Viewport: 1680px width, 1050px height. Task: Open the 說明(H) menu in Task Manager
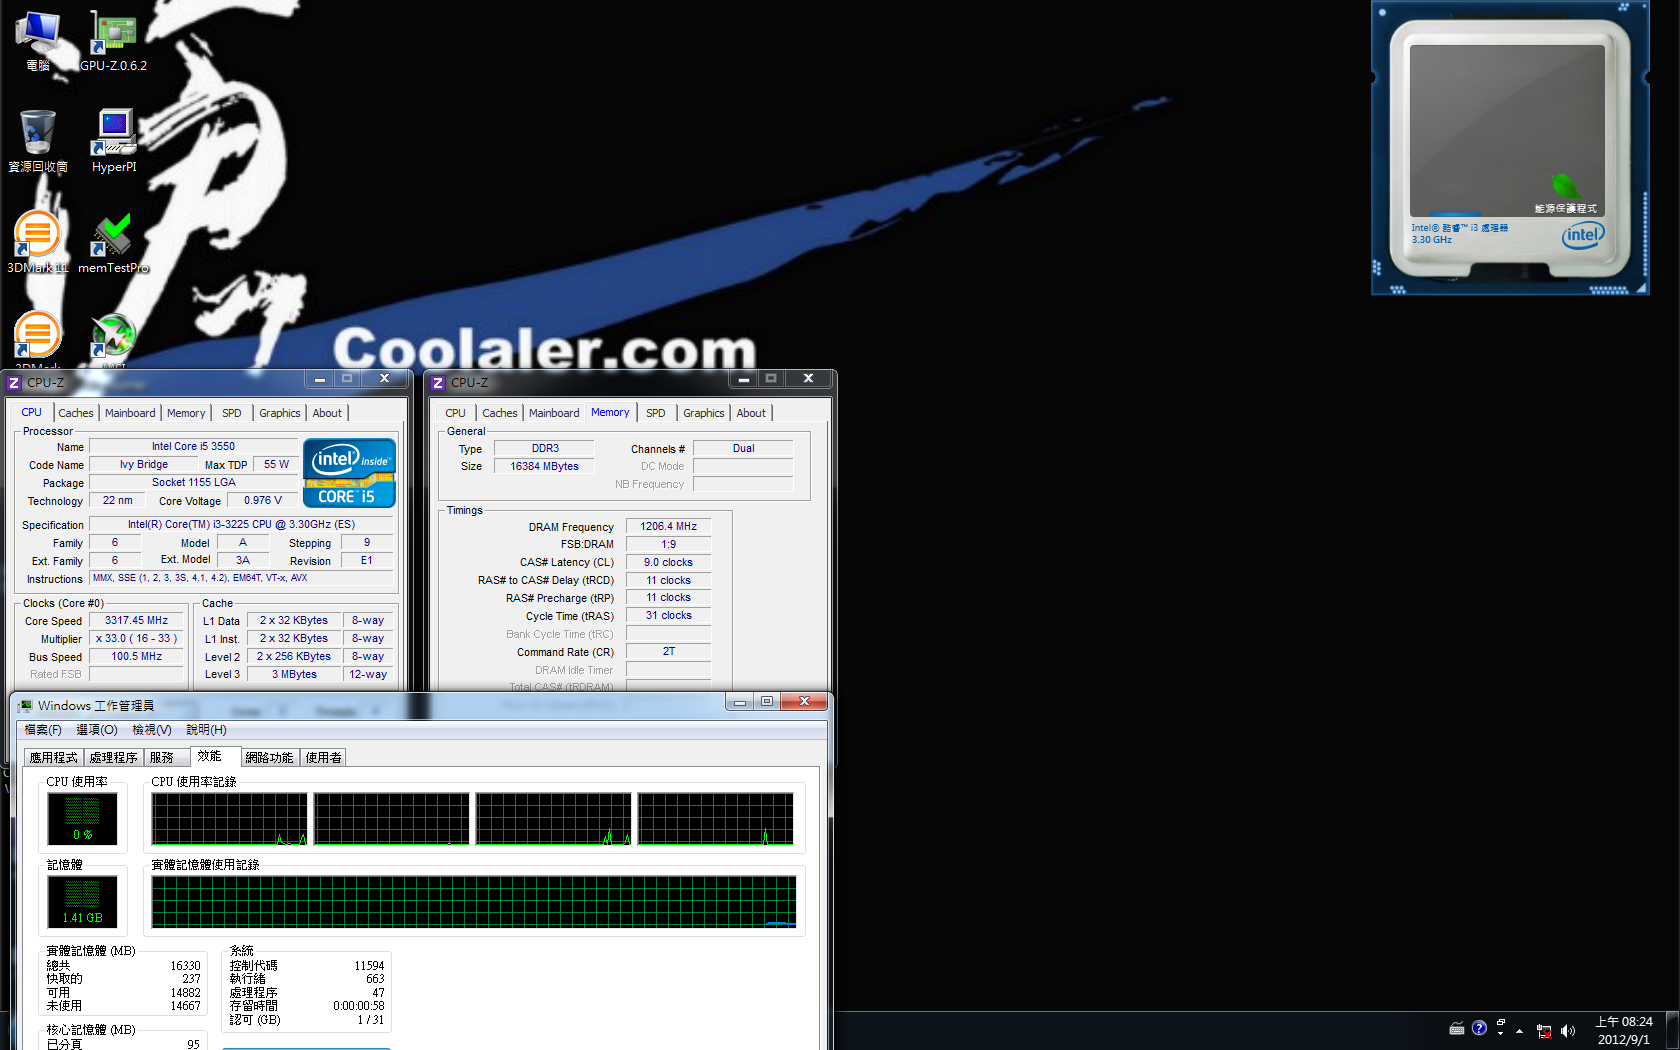point(207,730)
